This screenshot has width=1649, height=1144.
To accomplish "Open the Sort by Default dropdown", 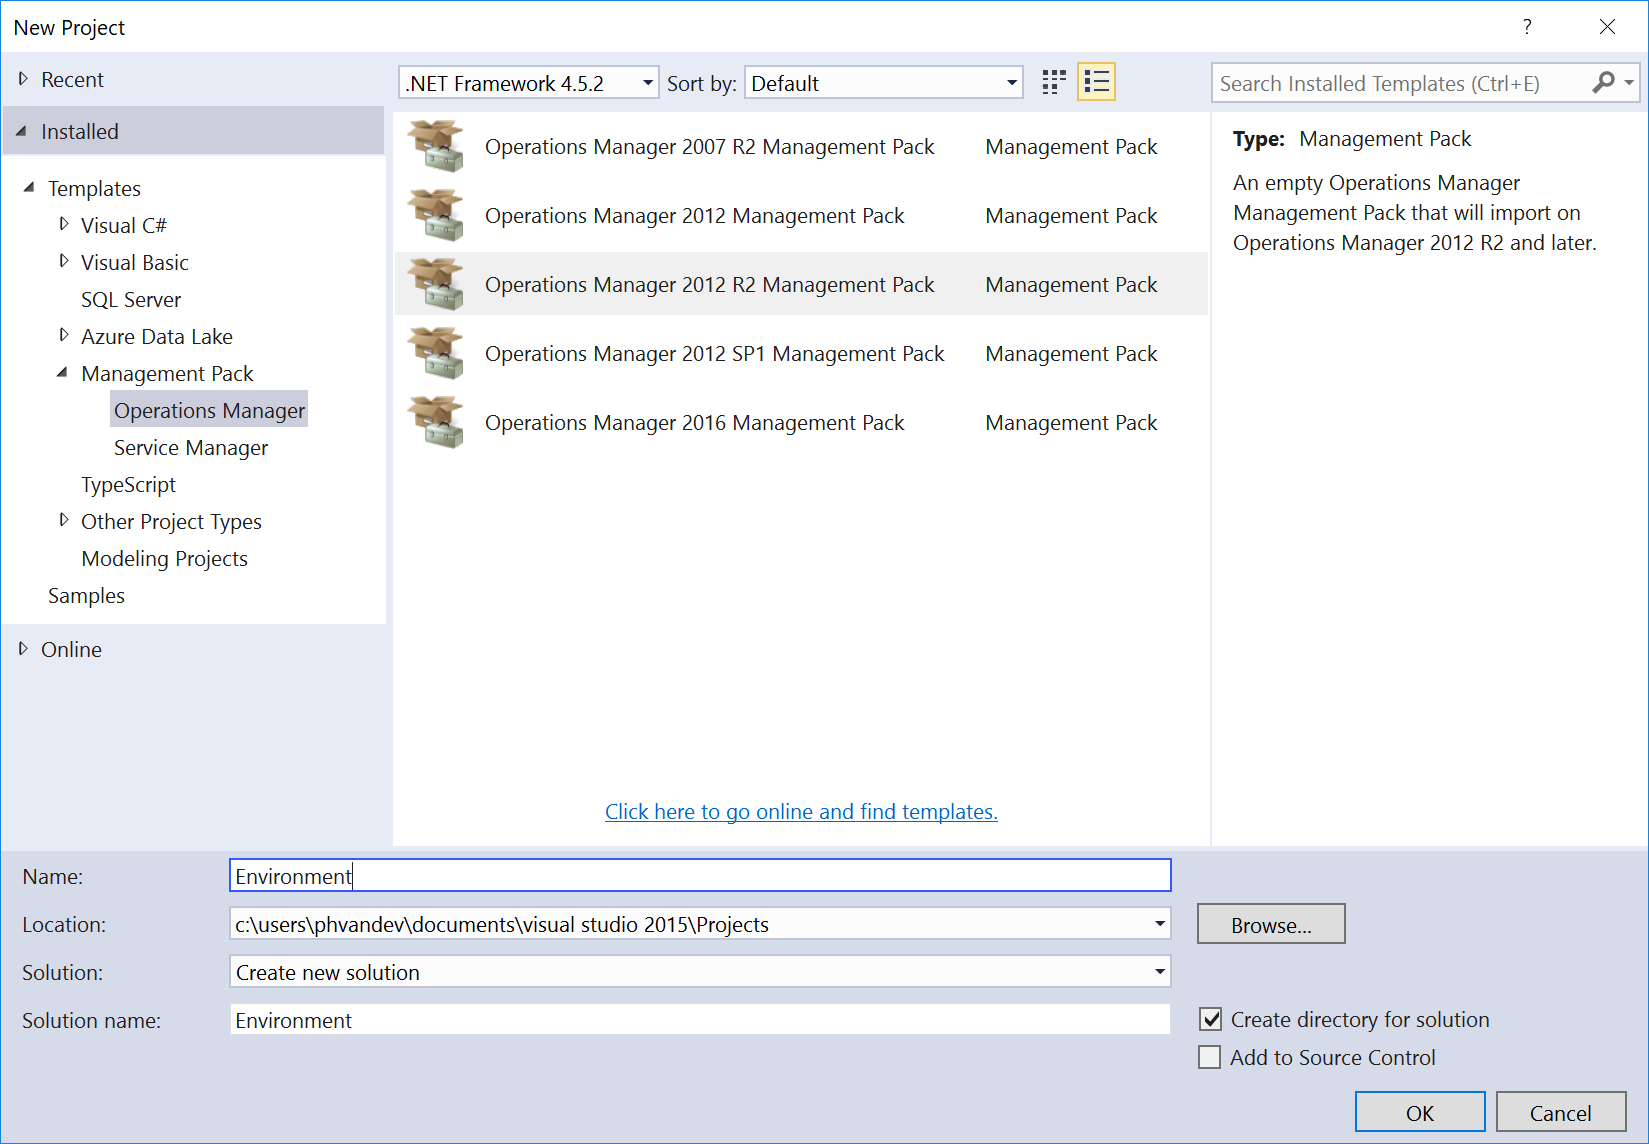I will [x=884, y=83].
